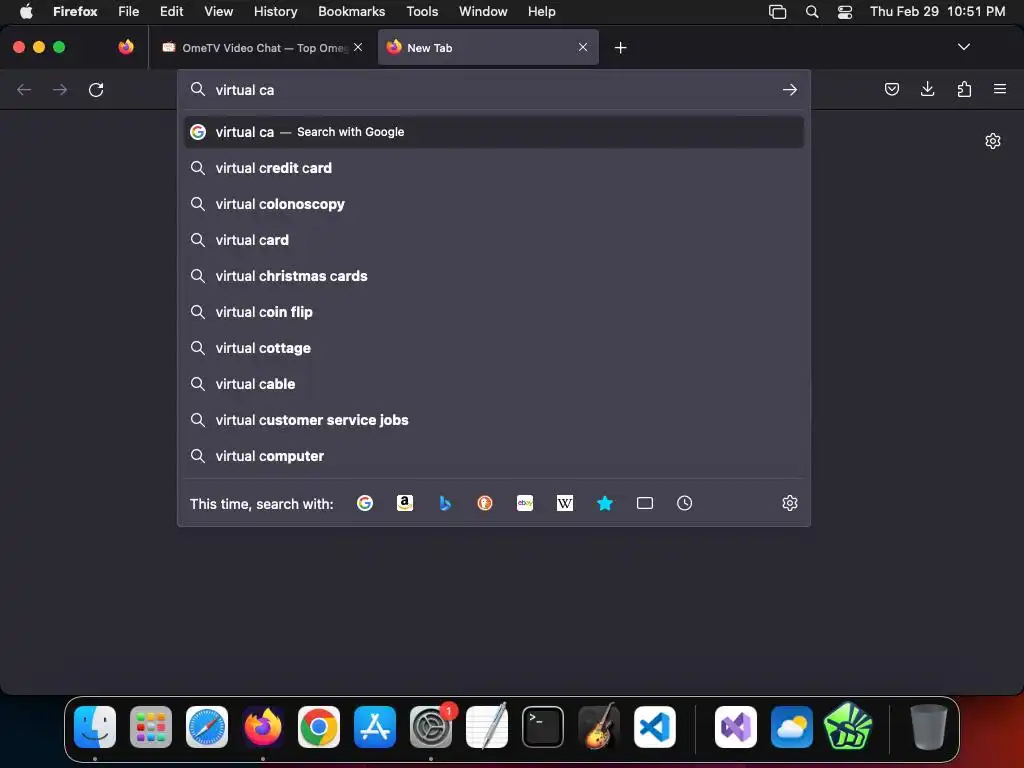
Task: Open search settings gear in dropdown
Action: click(790, 503)
